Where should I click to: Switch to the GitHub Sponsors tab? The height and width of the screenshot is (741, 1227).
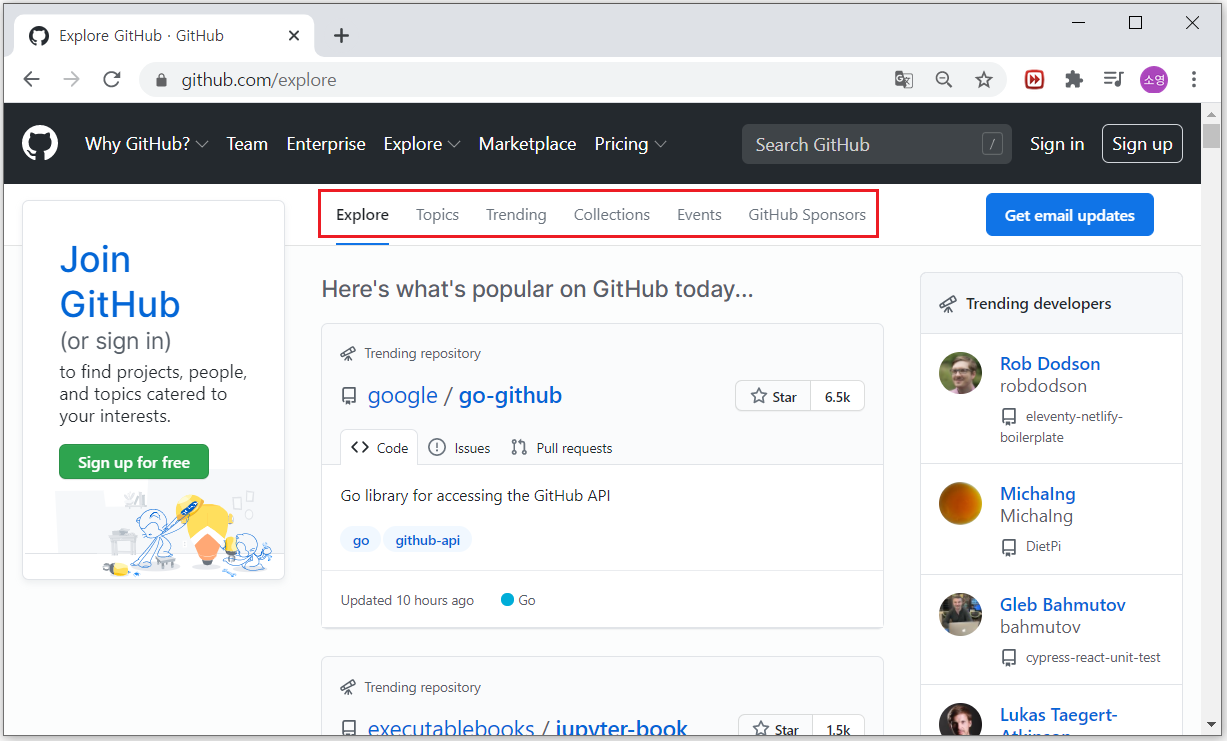coord(807,214)
